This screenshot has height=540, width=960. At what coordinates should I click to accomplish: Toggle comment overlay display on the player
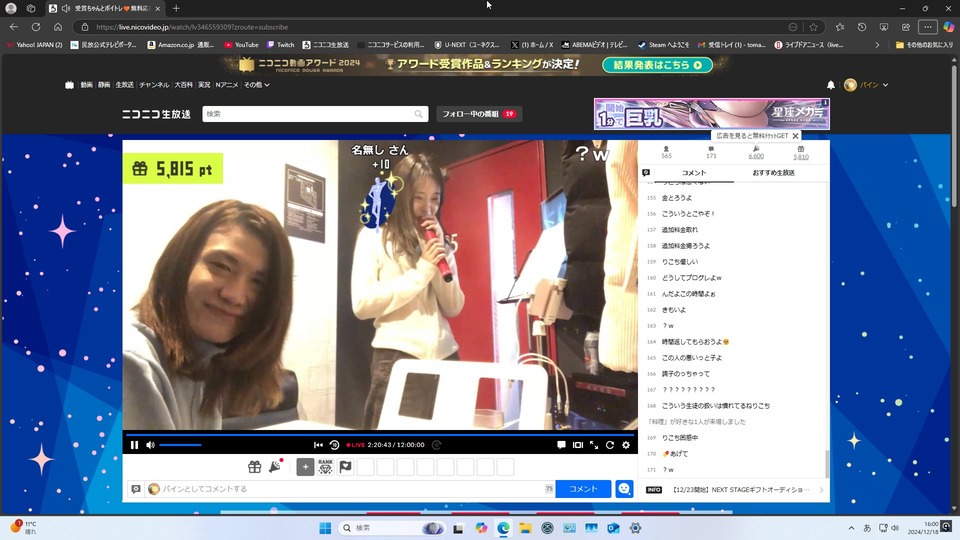pos(561,445)
